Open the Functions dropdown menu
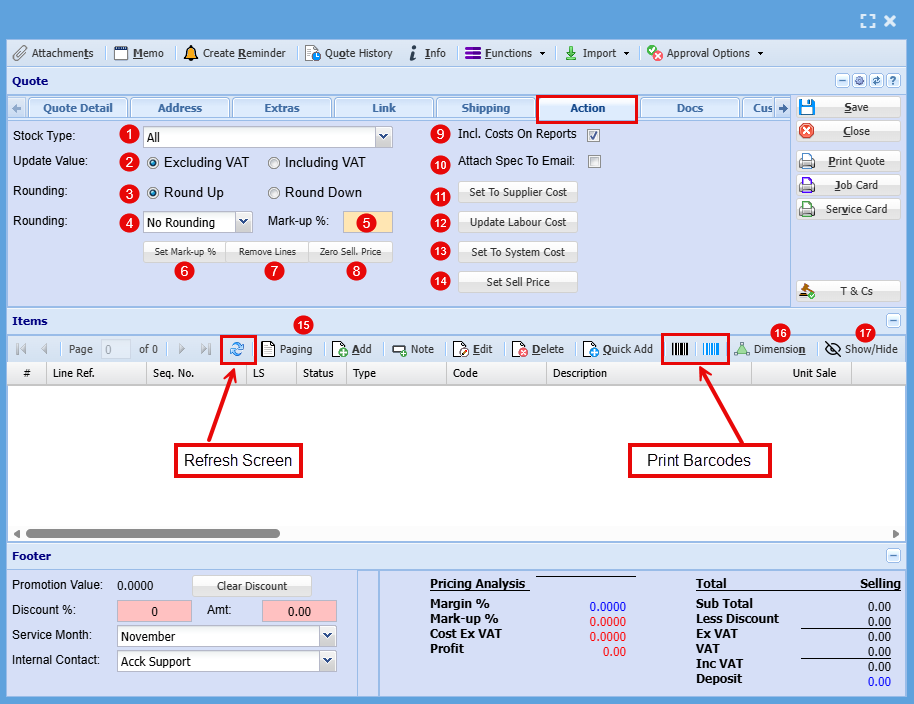914x704 pixels. coord(505,53)
